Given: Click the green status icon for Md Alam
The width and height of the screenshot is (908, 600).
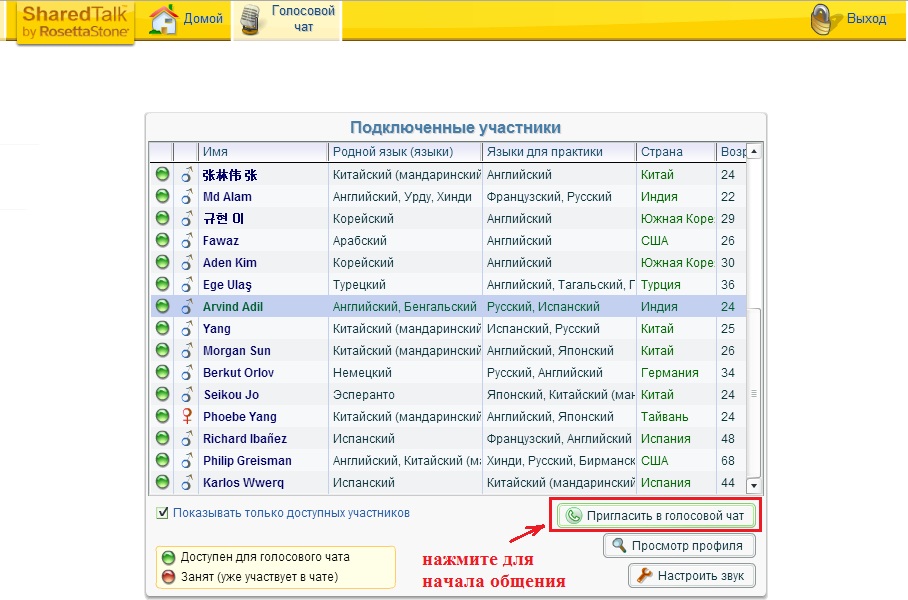Looking at the screenshot, I should (x=162, y=197).
